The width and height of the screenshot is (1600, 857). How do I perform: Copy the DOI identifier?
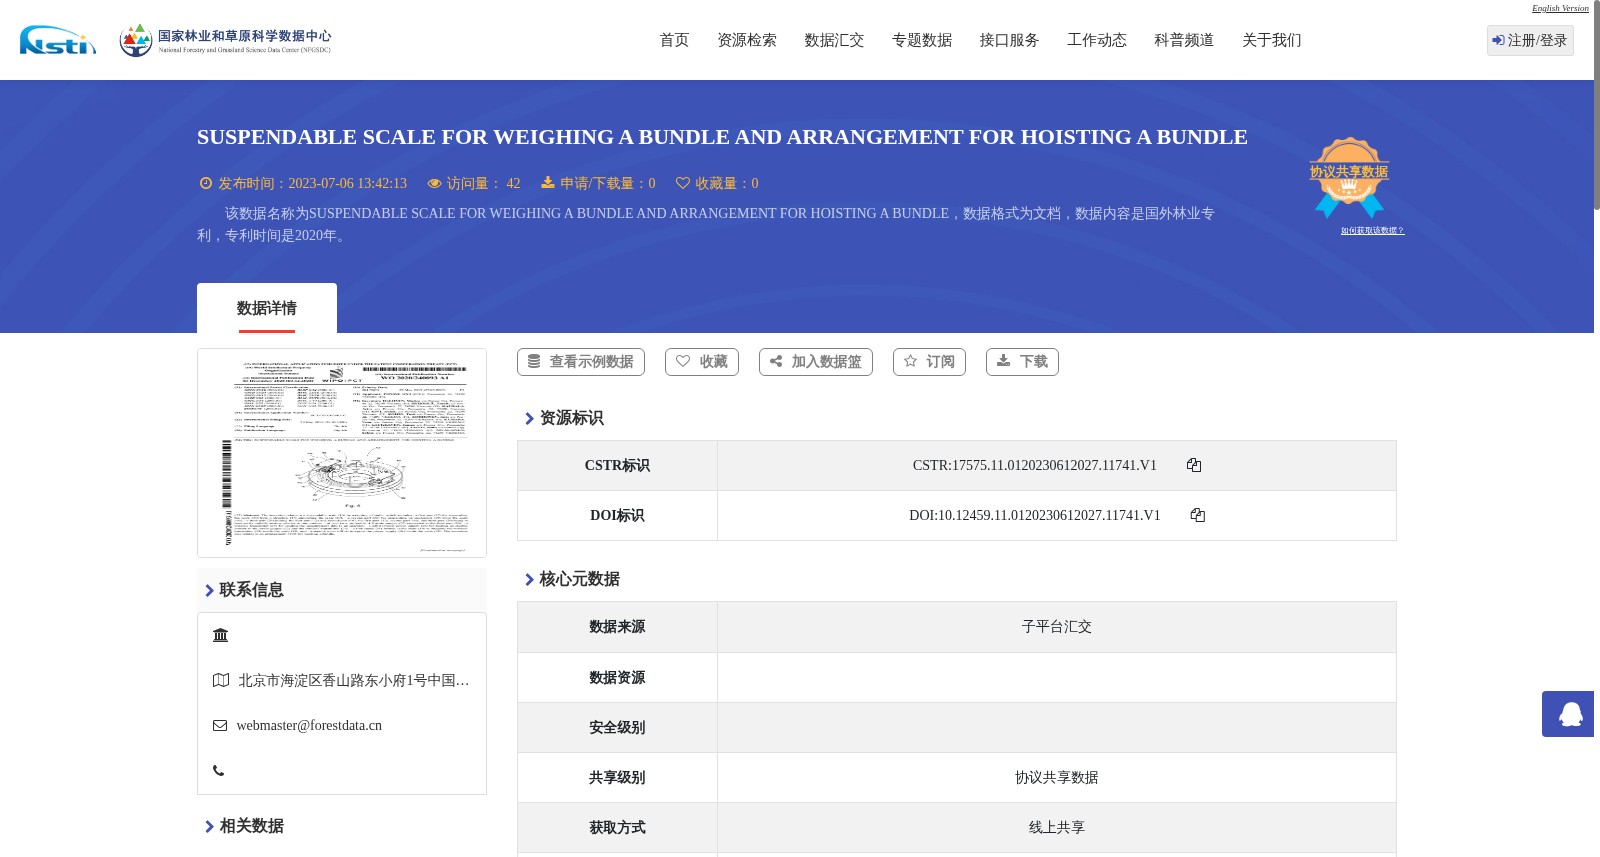(1198, 515)
